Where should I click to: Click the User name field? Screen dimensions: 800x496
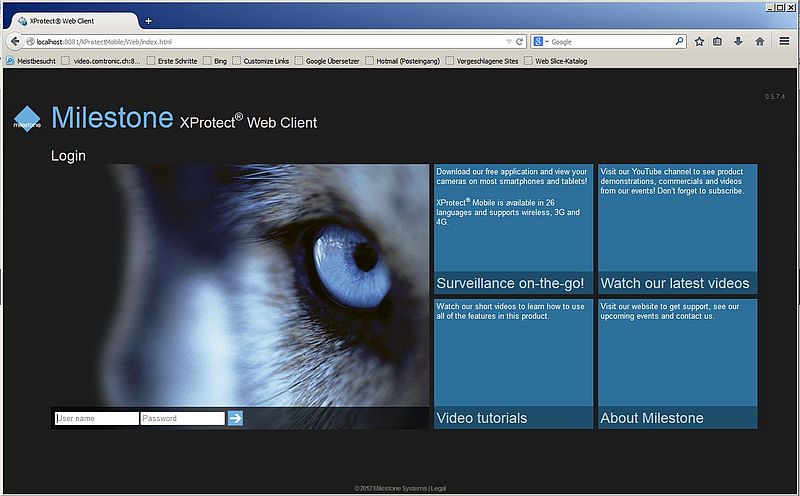(96, 418)
